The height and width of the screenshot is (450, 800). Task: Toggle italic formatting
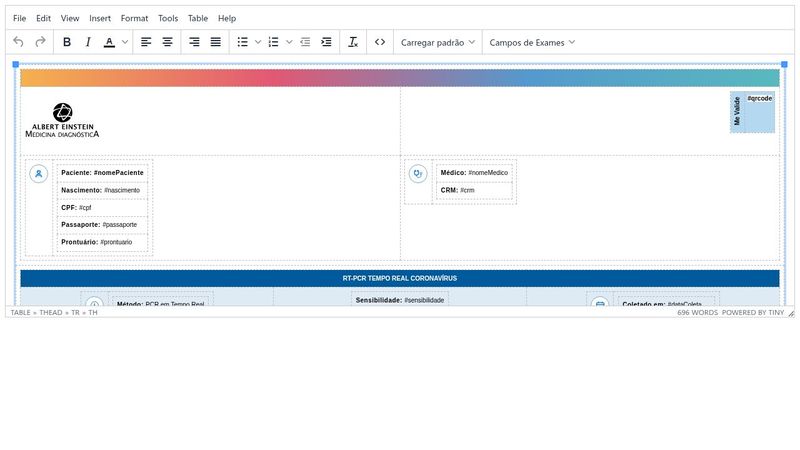tap(88, 42)
